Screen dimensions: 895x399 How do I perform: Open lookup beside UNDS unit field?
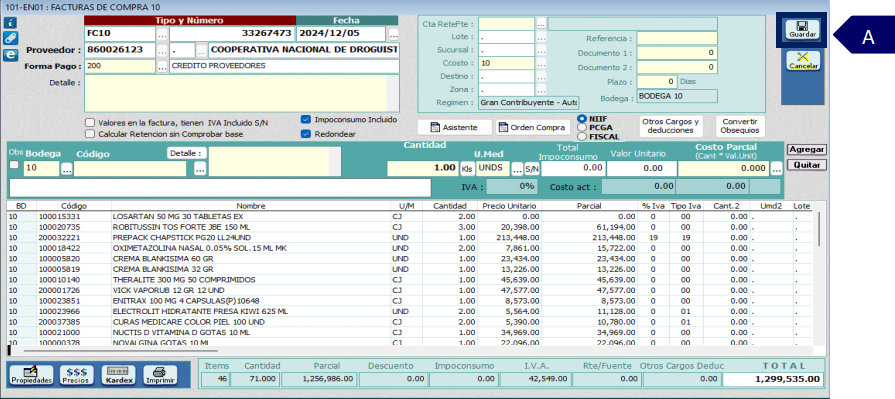tap(517, 169)
